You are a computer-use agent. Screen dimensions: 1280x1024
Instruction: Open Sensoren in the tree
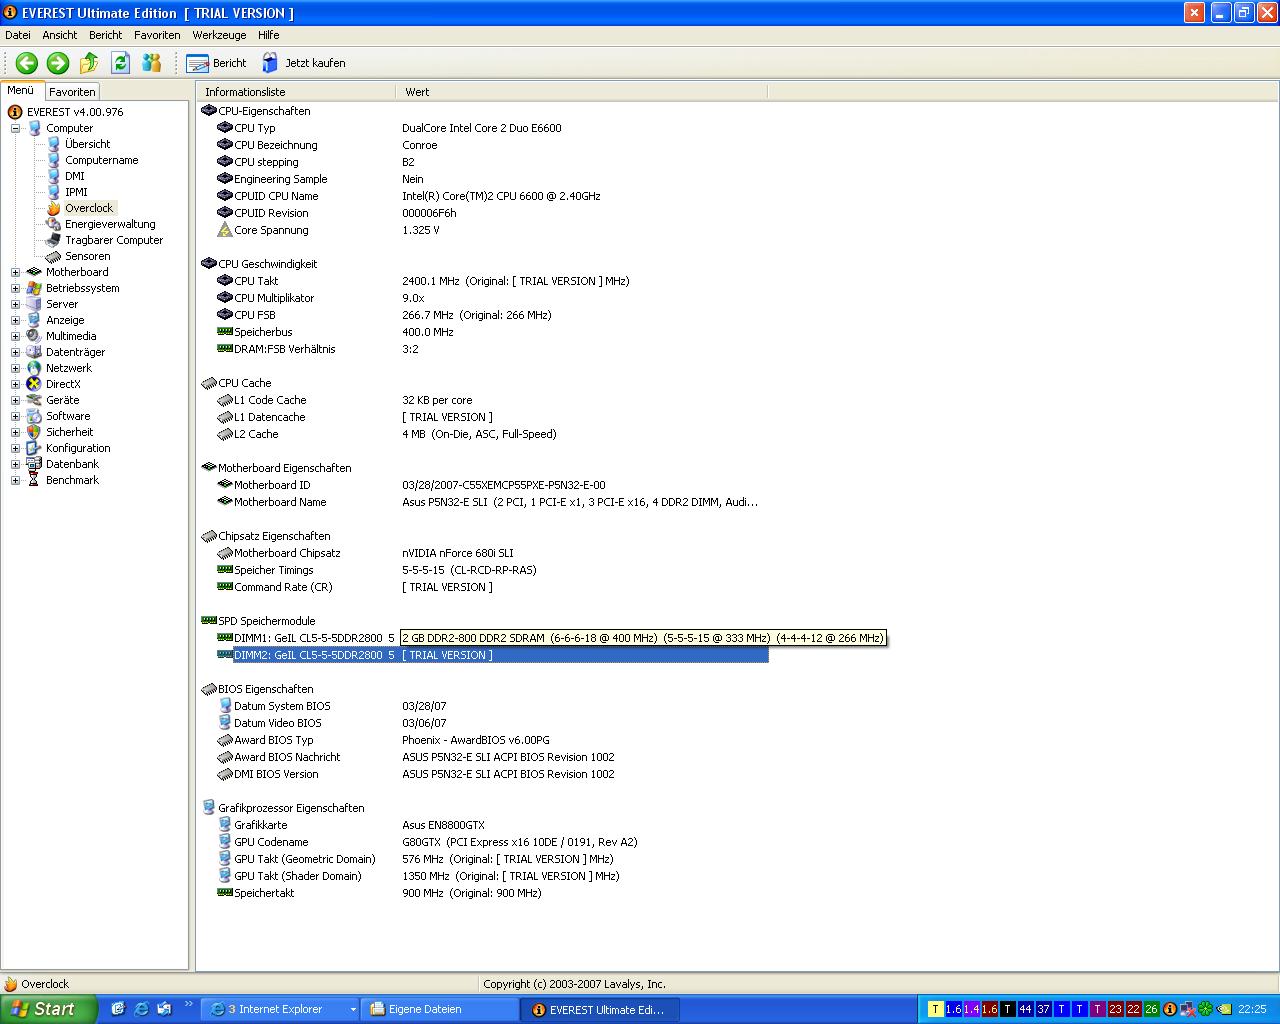[88, 256]
